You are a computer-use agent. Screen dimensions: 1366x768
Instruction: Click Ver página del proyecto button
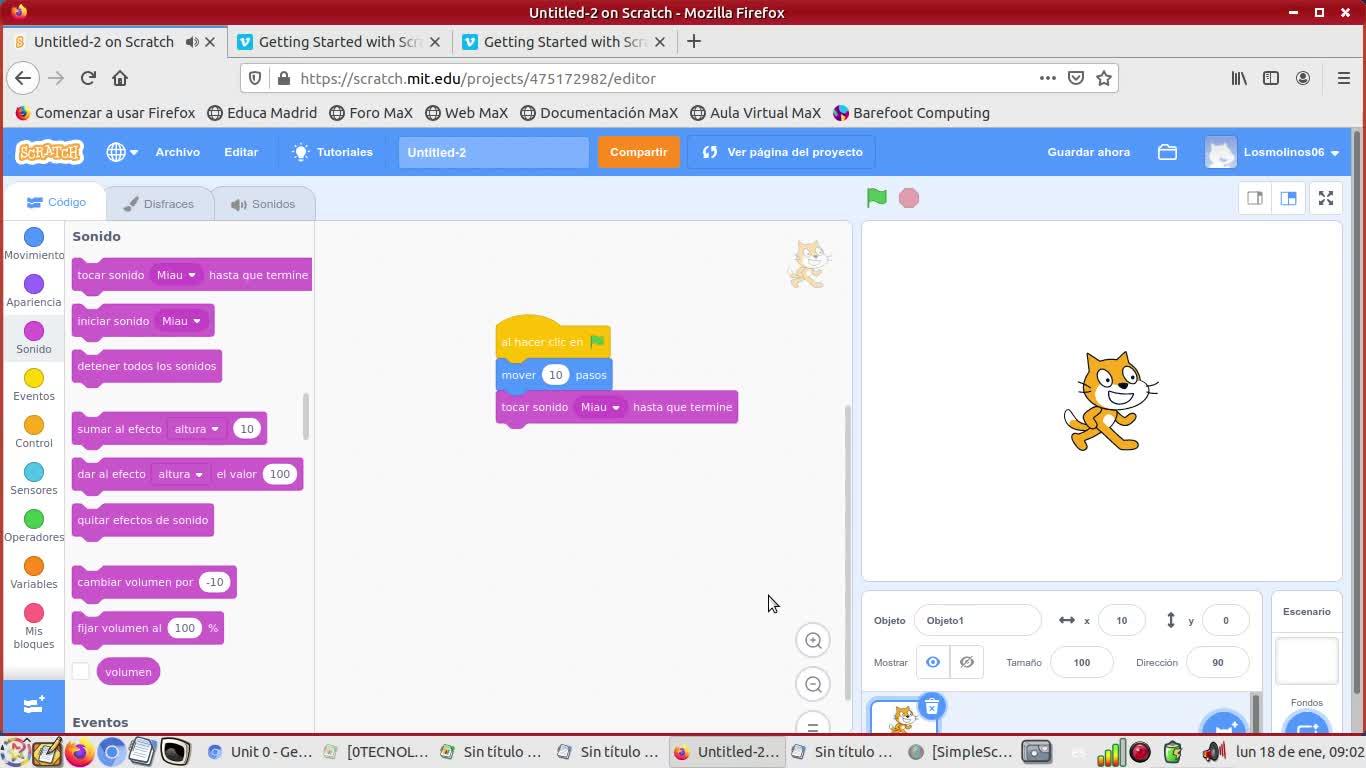coord(782,152)
